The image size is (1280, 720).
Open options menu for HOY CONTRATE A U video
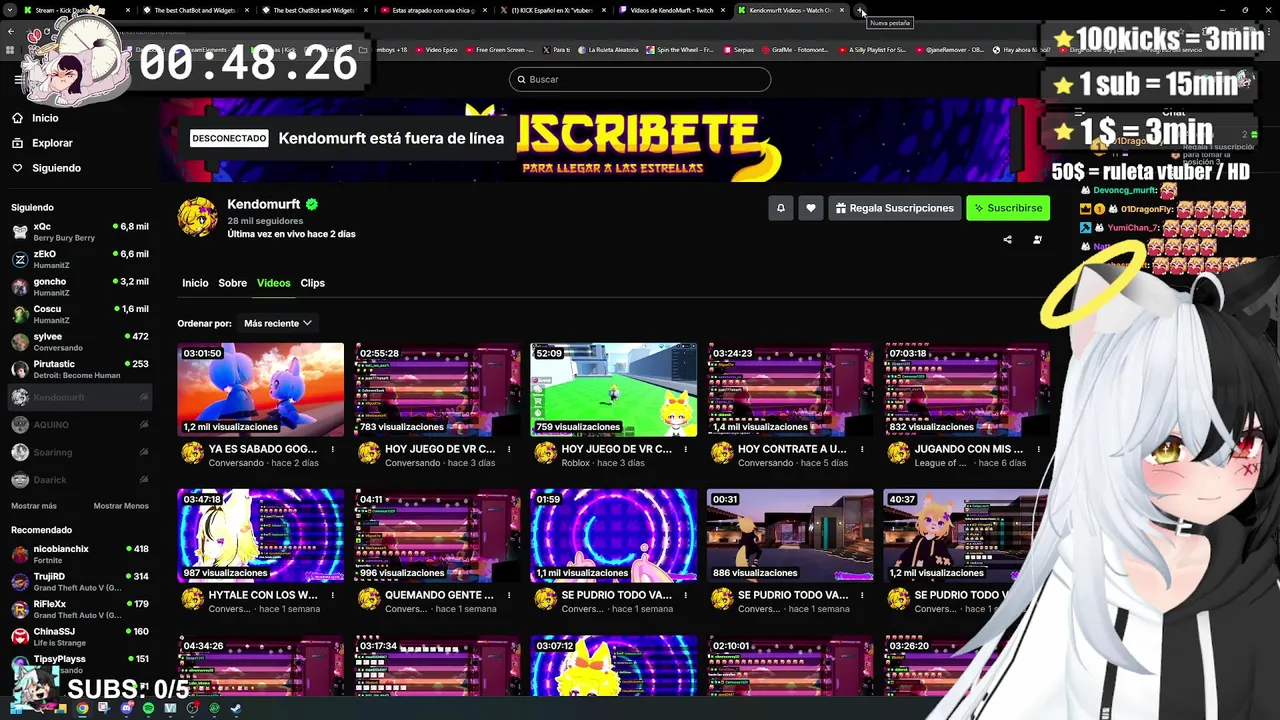(862, 450)
